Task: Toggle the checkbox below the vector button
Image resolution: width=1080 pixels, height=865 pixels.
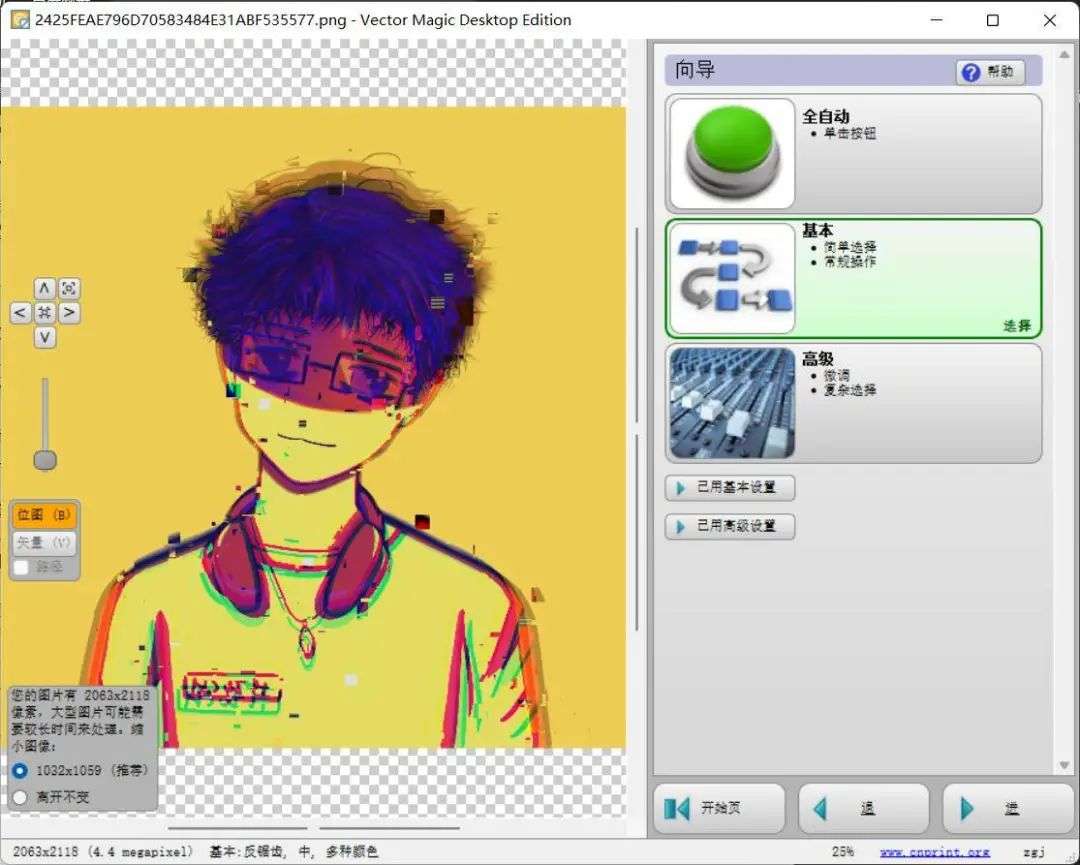Action: point(21,568)
